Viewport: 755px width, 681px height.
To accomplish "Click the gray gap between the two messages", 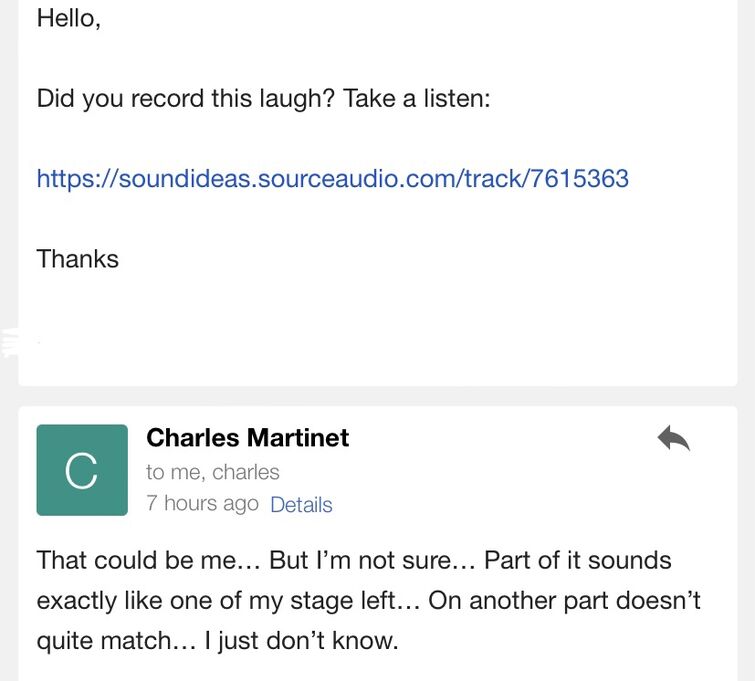I will point(377,396).
